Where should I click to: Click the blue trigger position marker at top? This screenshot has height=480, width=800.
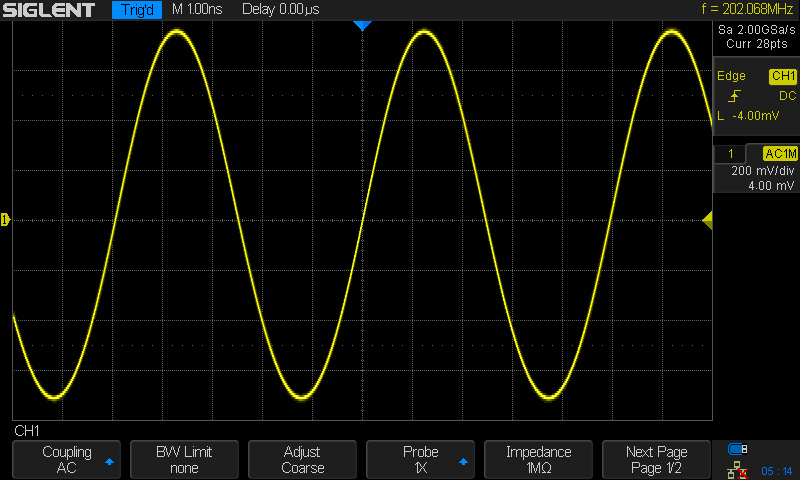click(363, 26)
